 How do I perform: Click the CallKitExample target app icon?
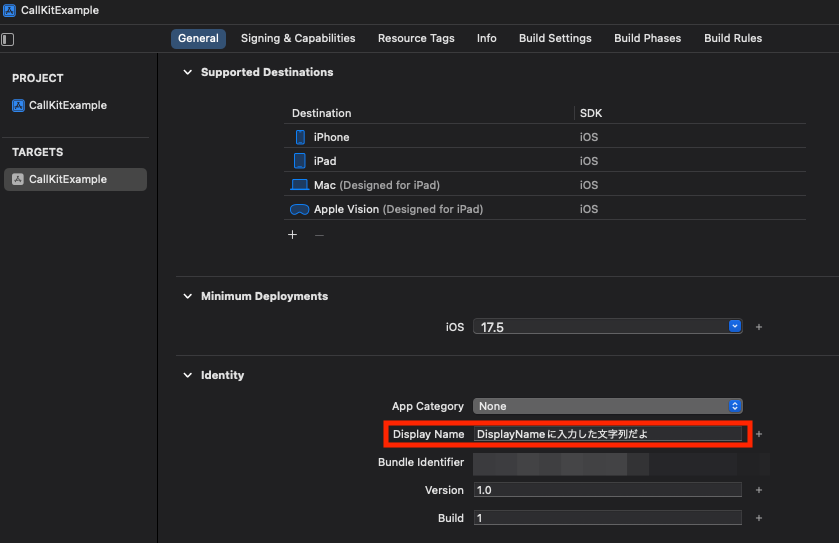tap(18, 179)
